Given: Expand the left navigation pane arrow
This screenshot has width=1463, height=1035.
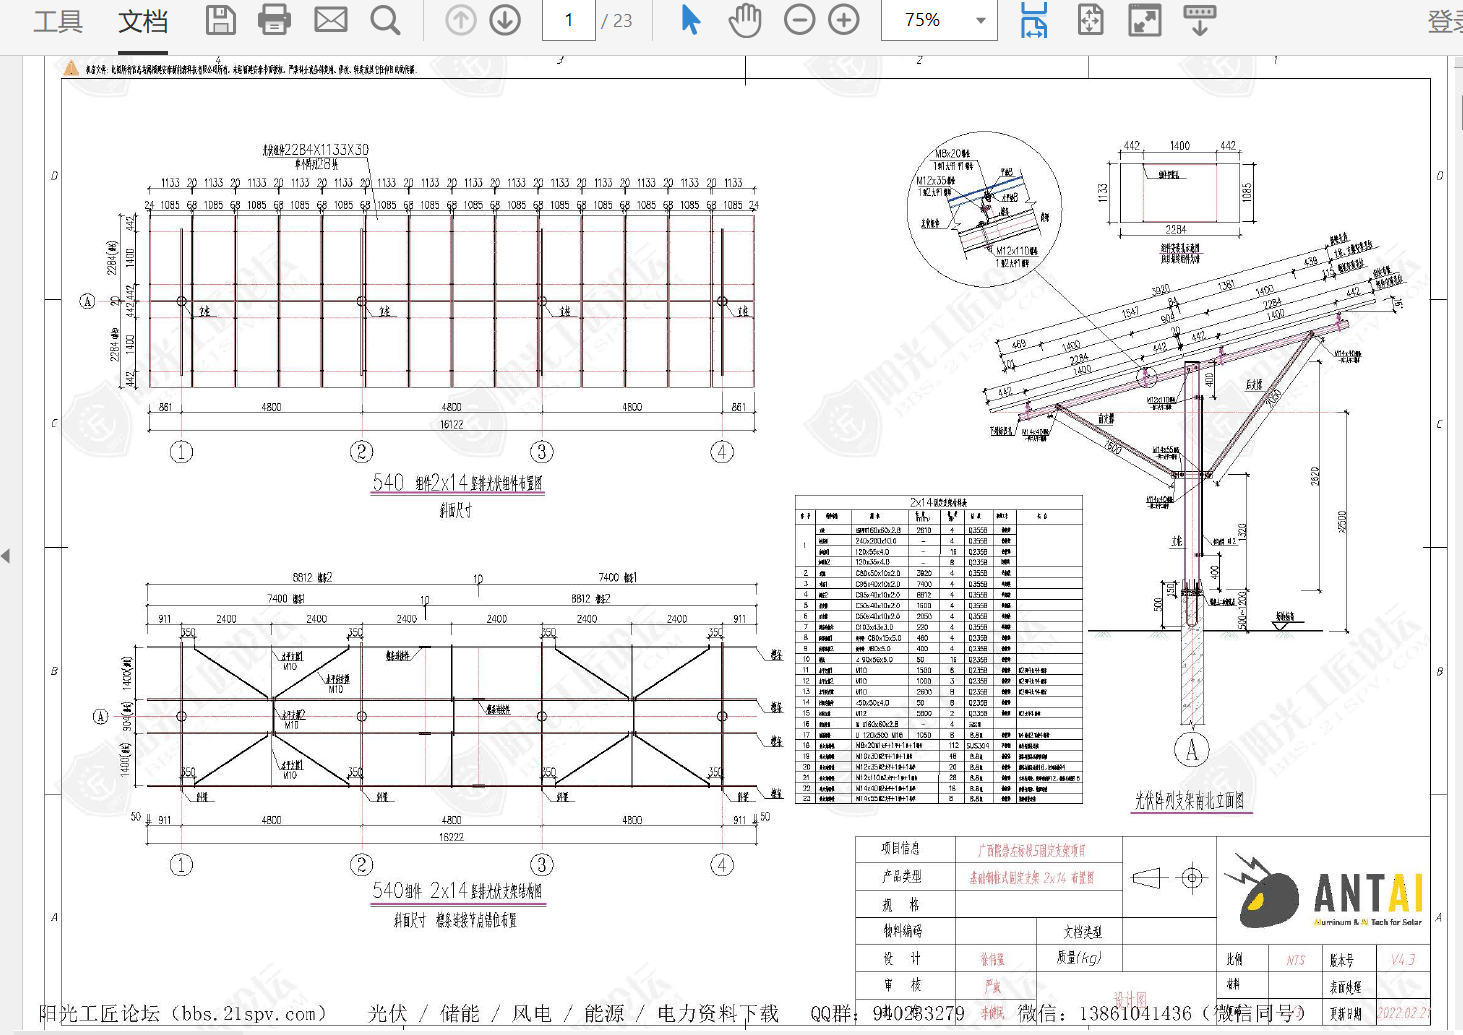Looking at the screenshot, I should 6,556.
